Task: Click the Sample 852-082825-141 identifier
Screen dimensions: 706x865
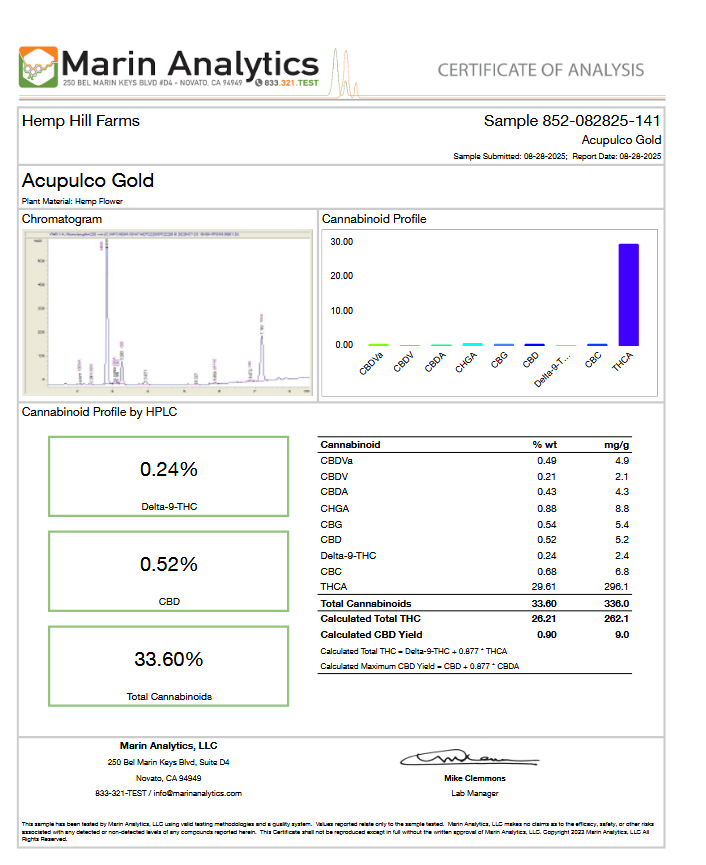Action: (x=572, y=121)
